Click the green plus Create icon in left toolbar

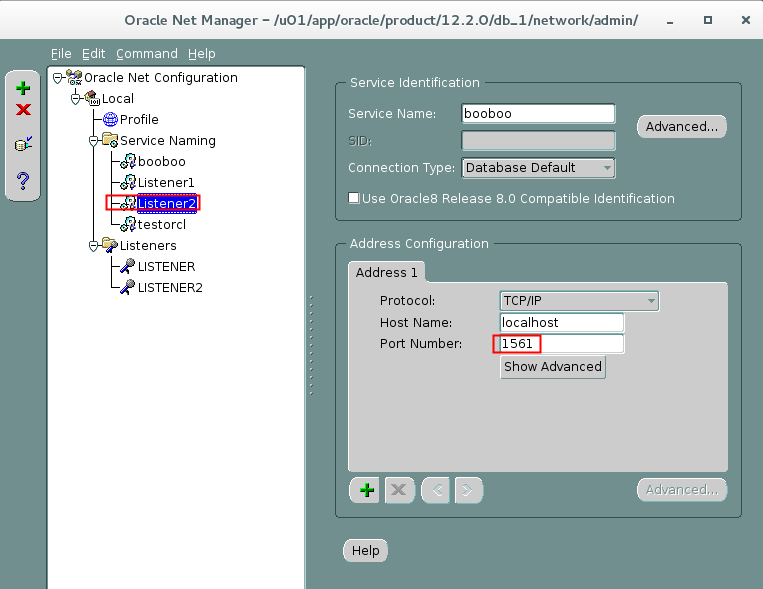pos(23,88)
